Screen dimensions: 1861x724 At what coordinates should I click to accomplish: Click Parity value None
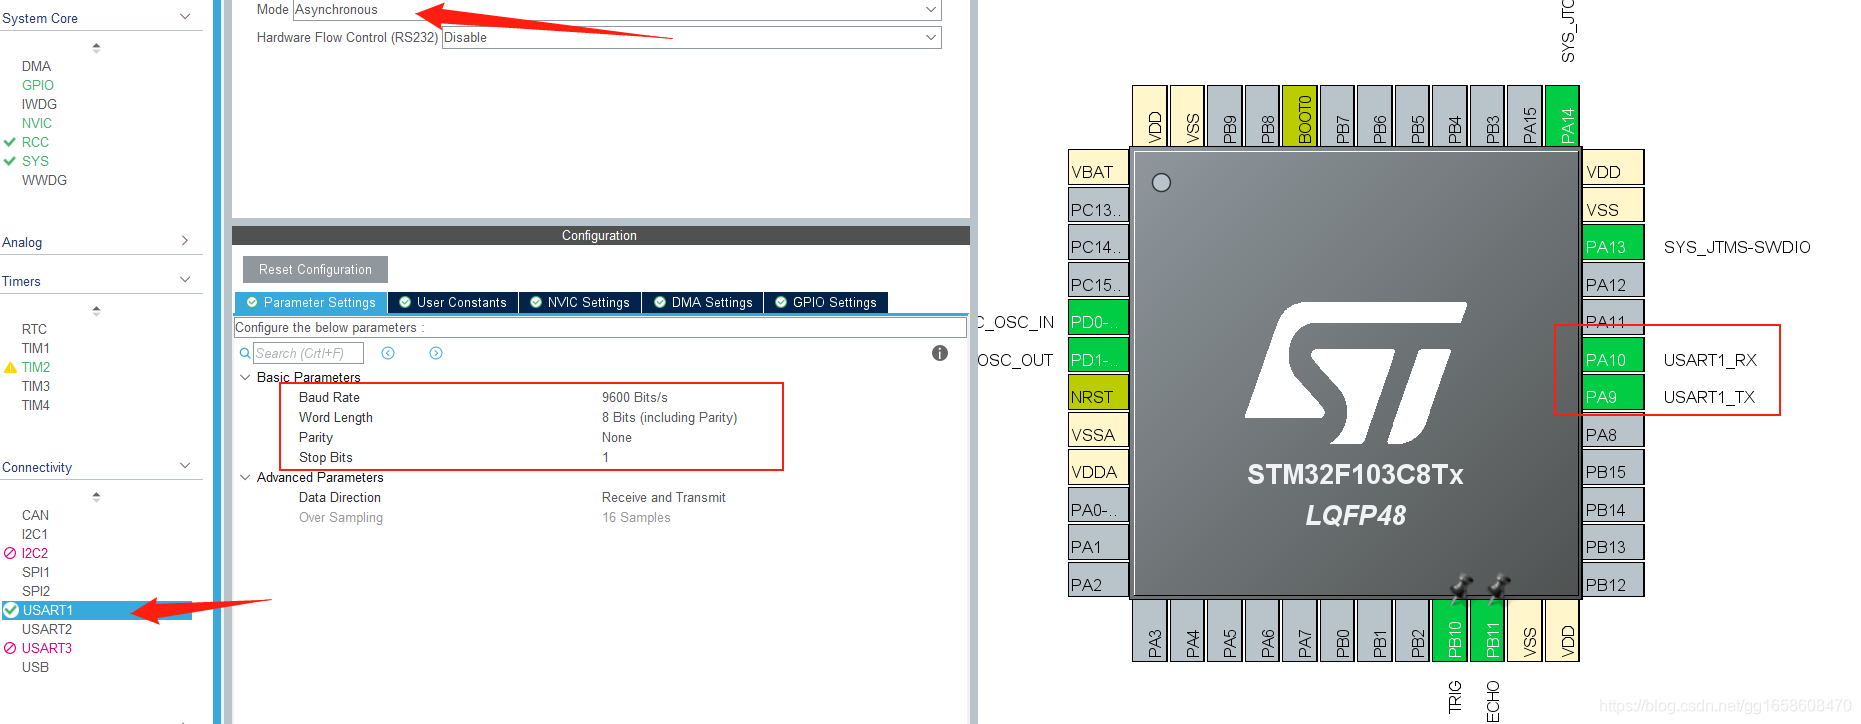617,437
